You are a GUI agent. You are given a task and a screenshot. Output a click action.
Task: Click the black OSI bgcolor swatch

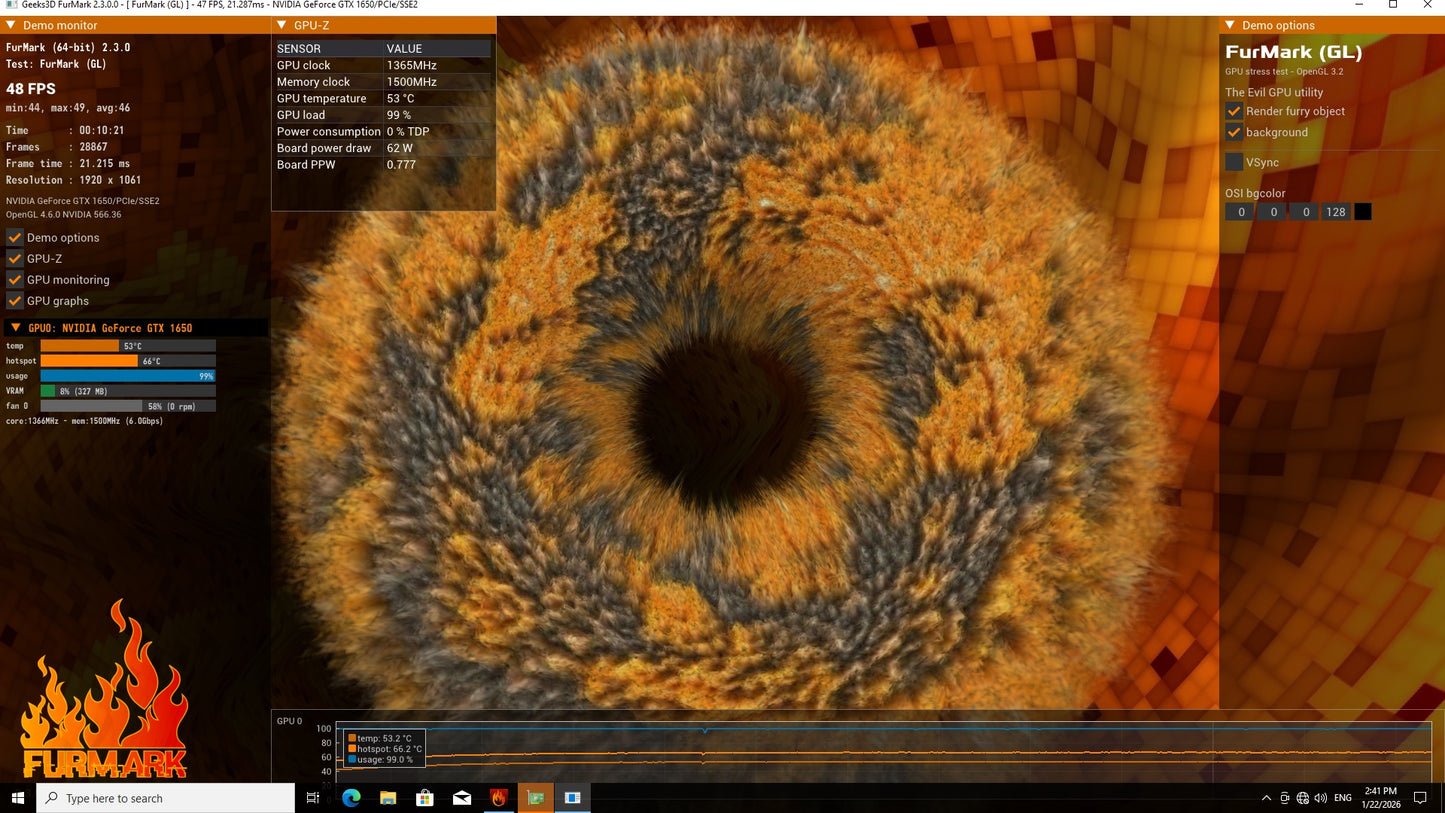pyautogui.click(x=1363, y=212)
